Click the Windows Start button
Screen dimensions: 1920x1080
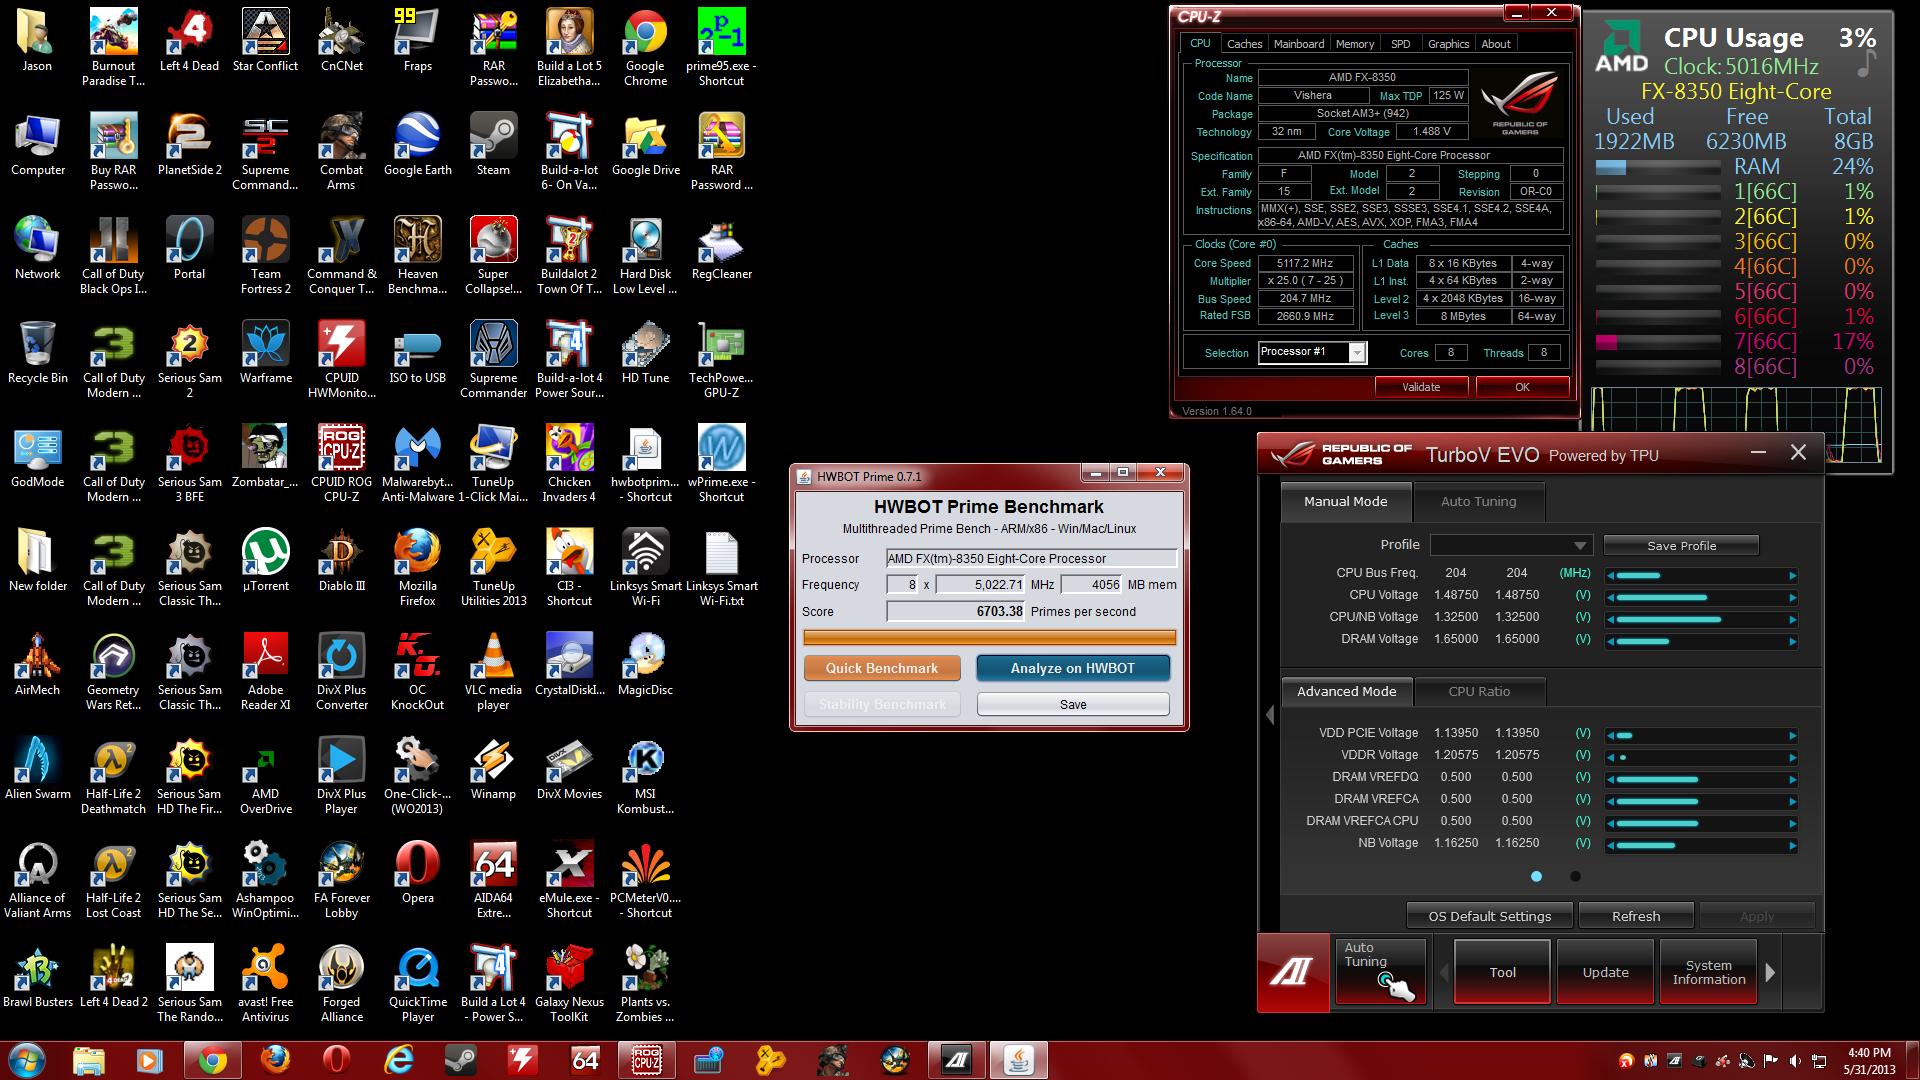(x=27, y=1059)
